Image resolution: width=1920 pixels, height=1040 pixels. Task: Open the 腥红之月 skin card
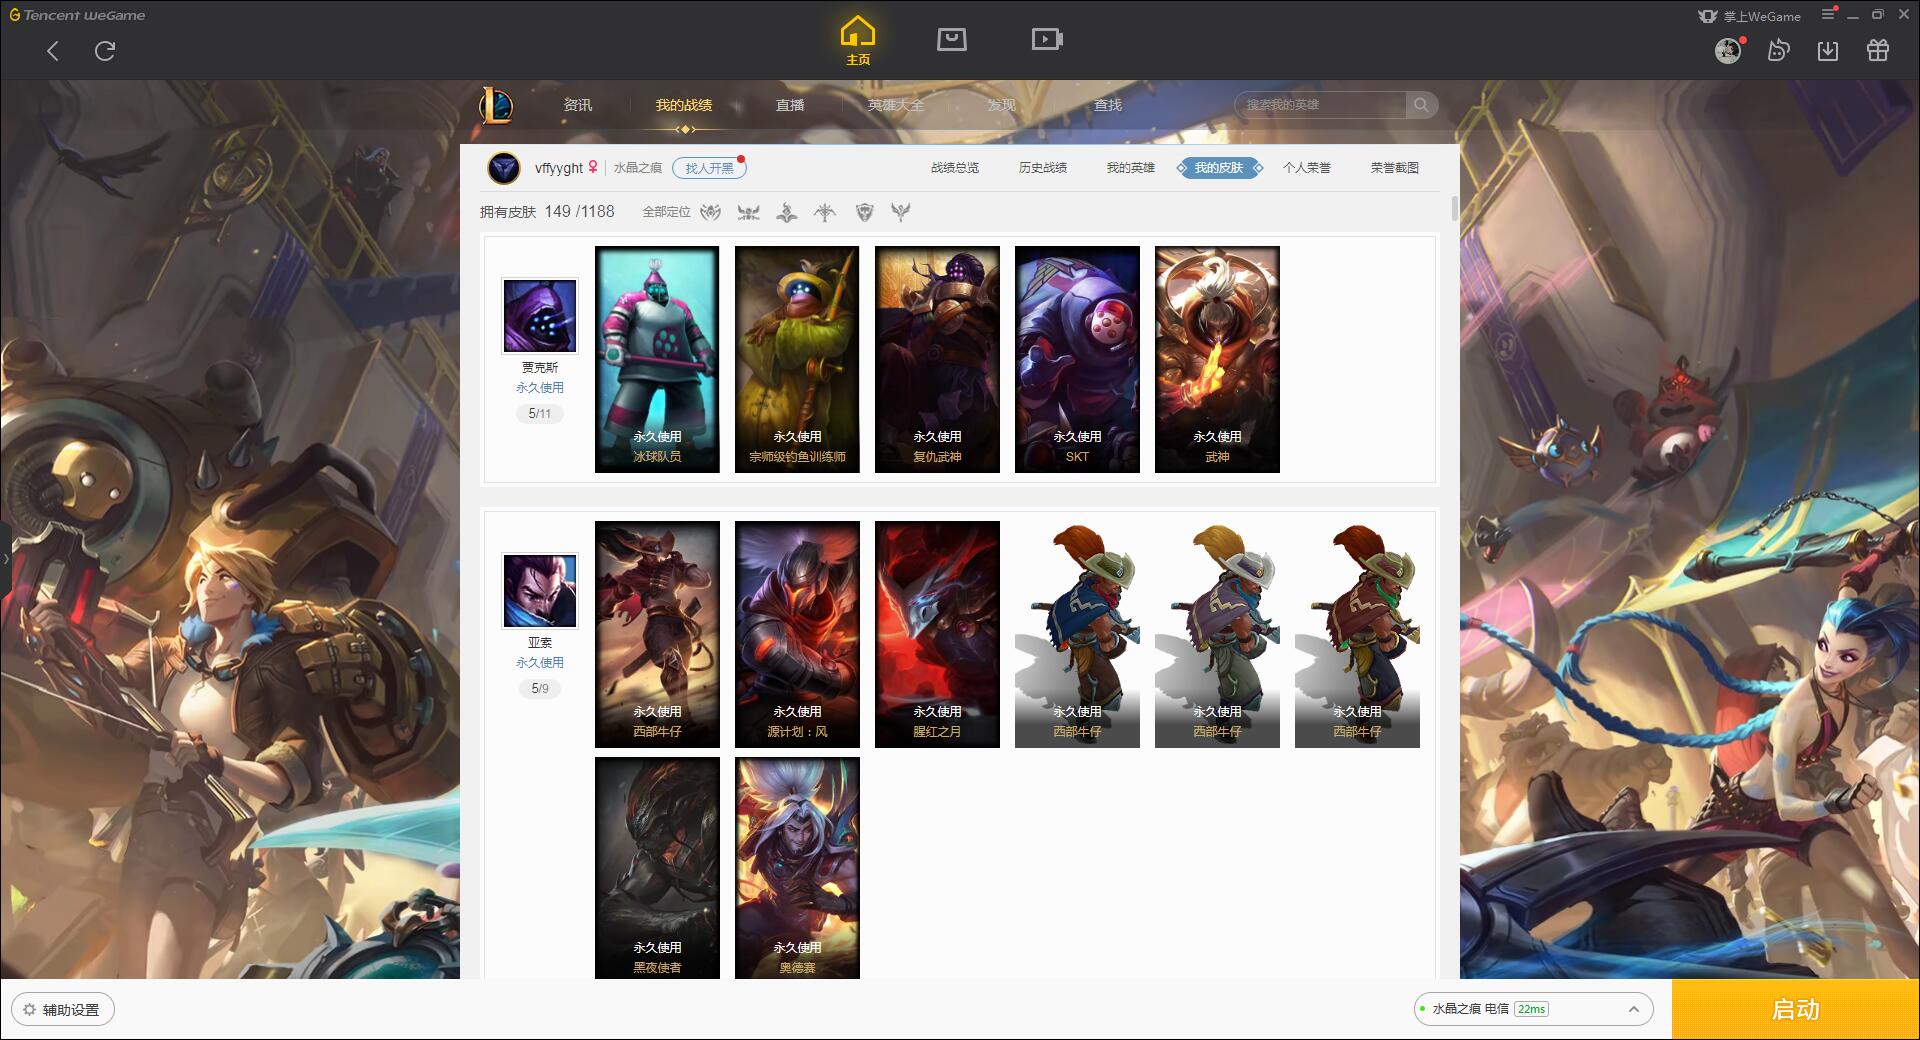[937, 634]
